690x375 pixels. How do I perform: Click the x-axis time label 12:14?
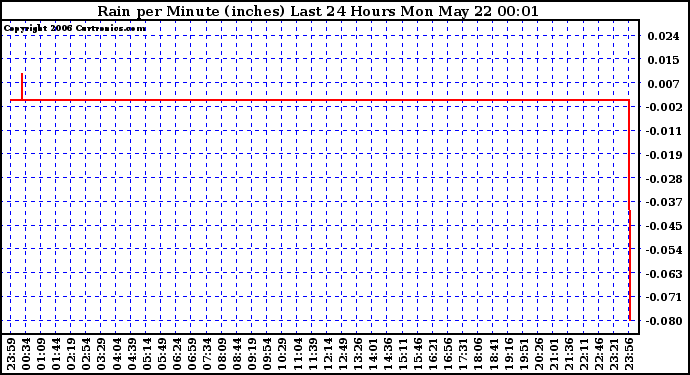327,355
